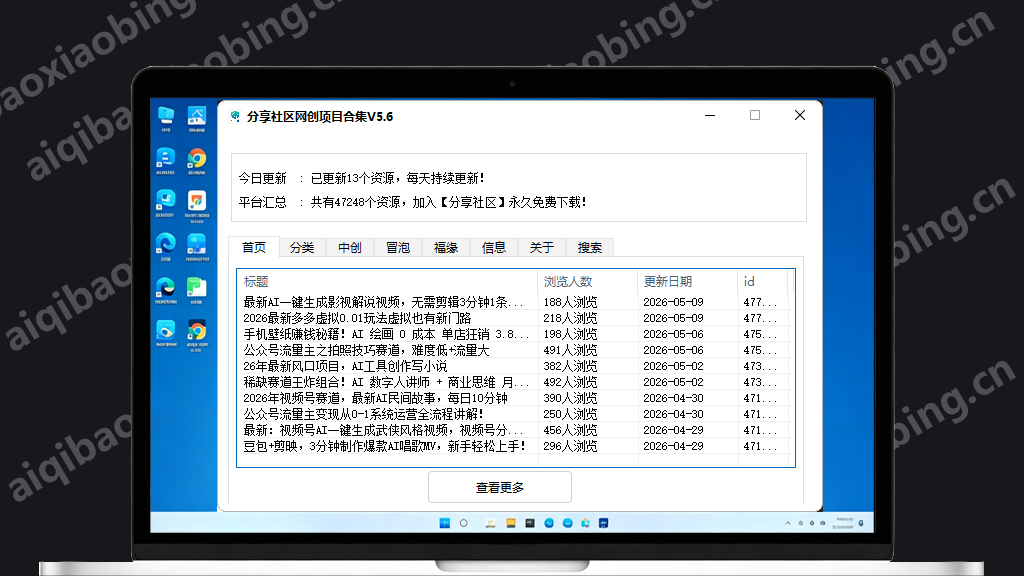
Task: Open the 关于 tab
Action: (542, 248)
